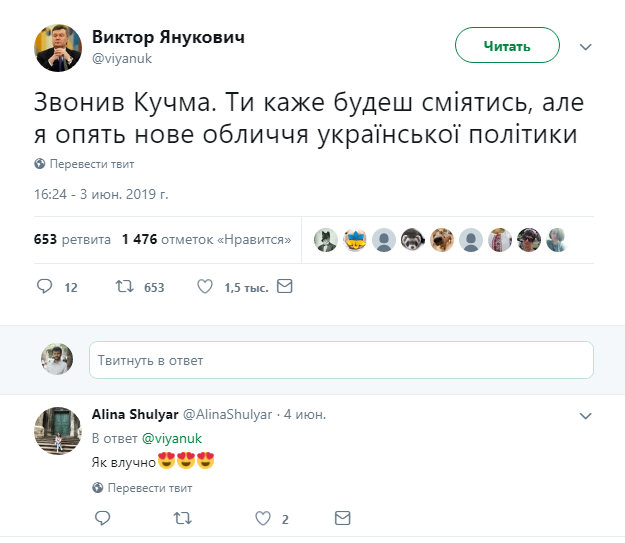Click the globe icon beside Перевести твит
Image resolution: width=625 pixels, height=543 pixels.
tap(40, 164)
